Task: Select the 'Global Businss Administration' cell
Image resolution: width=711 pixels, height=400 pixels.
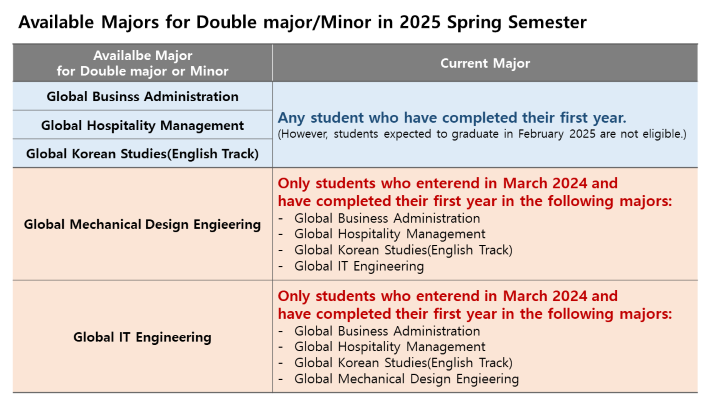Action: tap(142, 96)
